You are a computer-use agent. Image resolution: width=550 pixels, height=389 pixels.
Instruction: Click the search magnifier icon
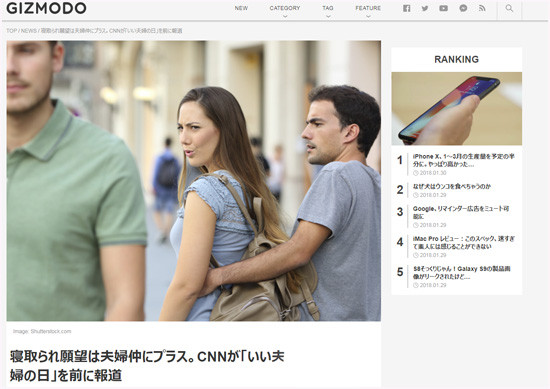509,8
